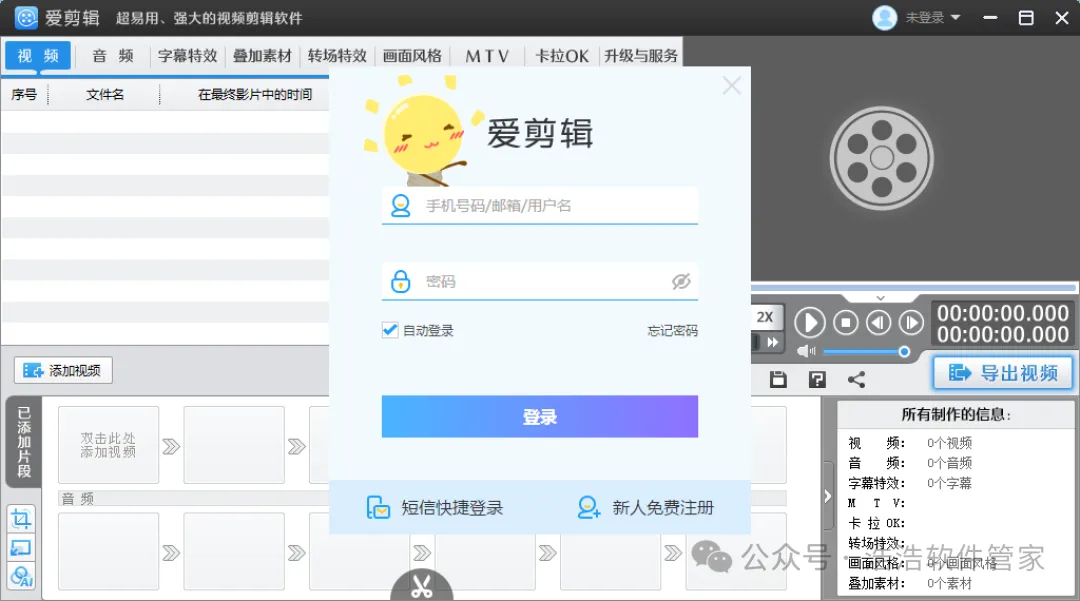
Task: Click the 0个素材 value text
Action: pyautogui.click(x=949, y=583)
